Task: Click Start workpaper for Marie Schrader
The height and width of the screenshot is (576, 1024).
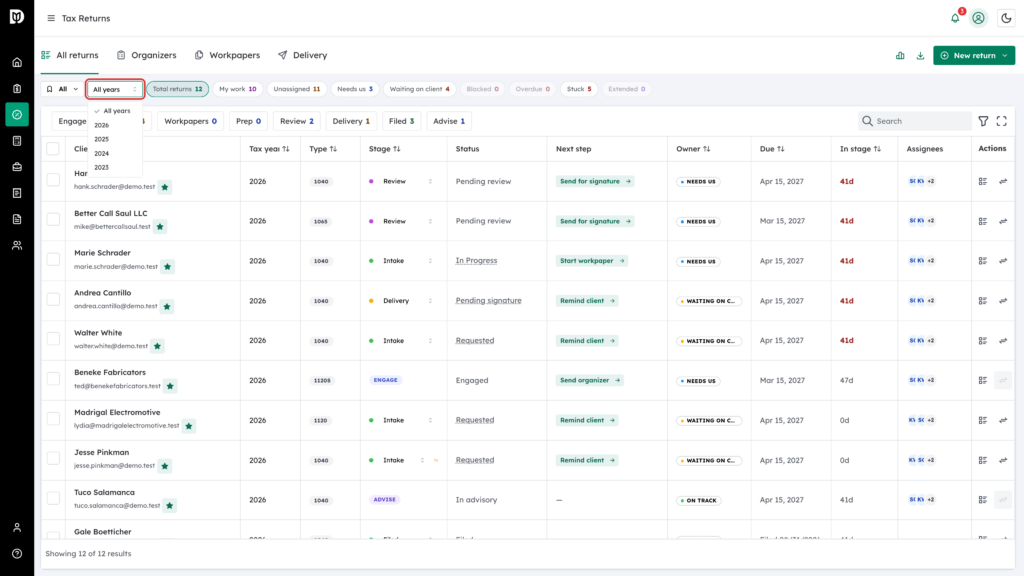Action: 592,261
